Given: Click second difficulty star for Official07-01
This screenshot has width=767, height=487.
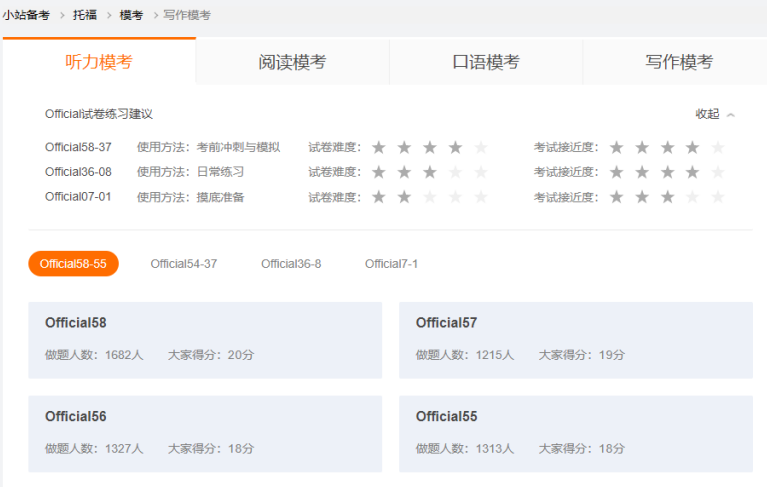Looking at the screenshot, I should tap(404, 197).
